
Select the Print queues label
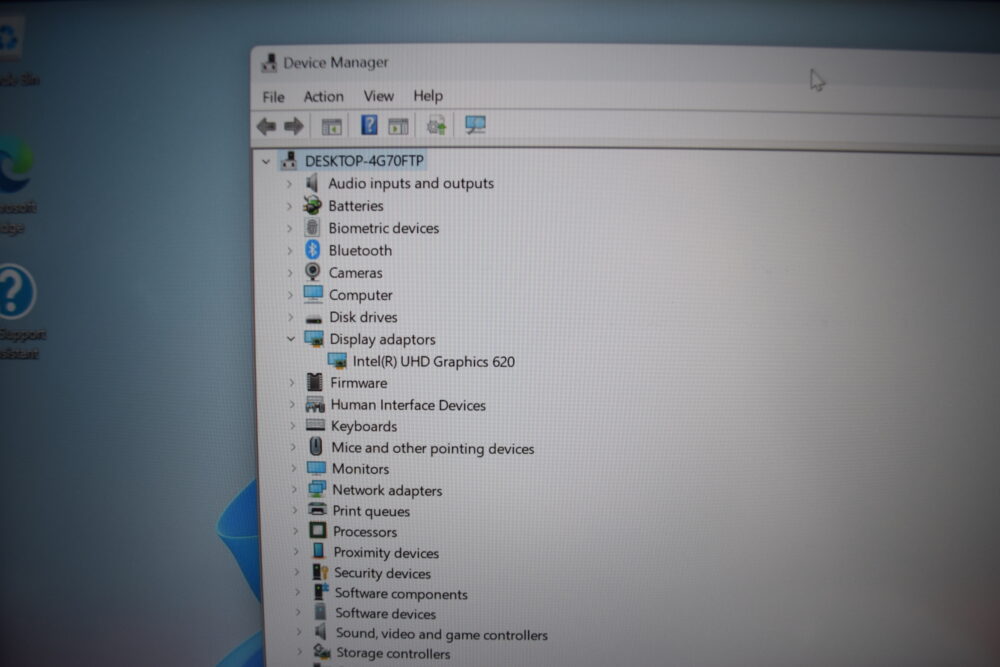pos(371,511)
